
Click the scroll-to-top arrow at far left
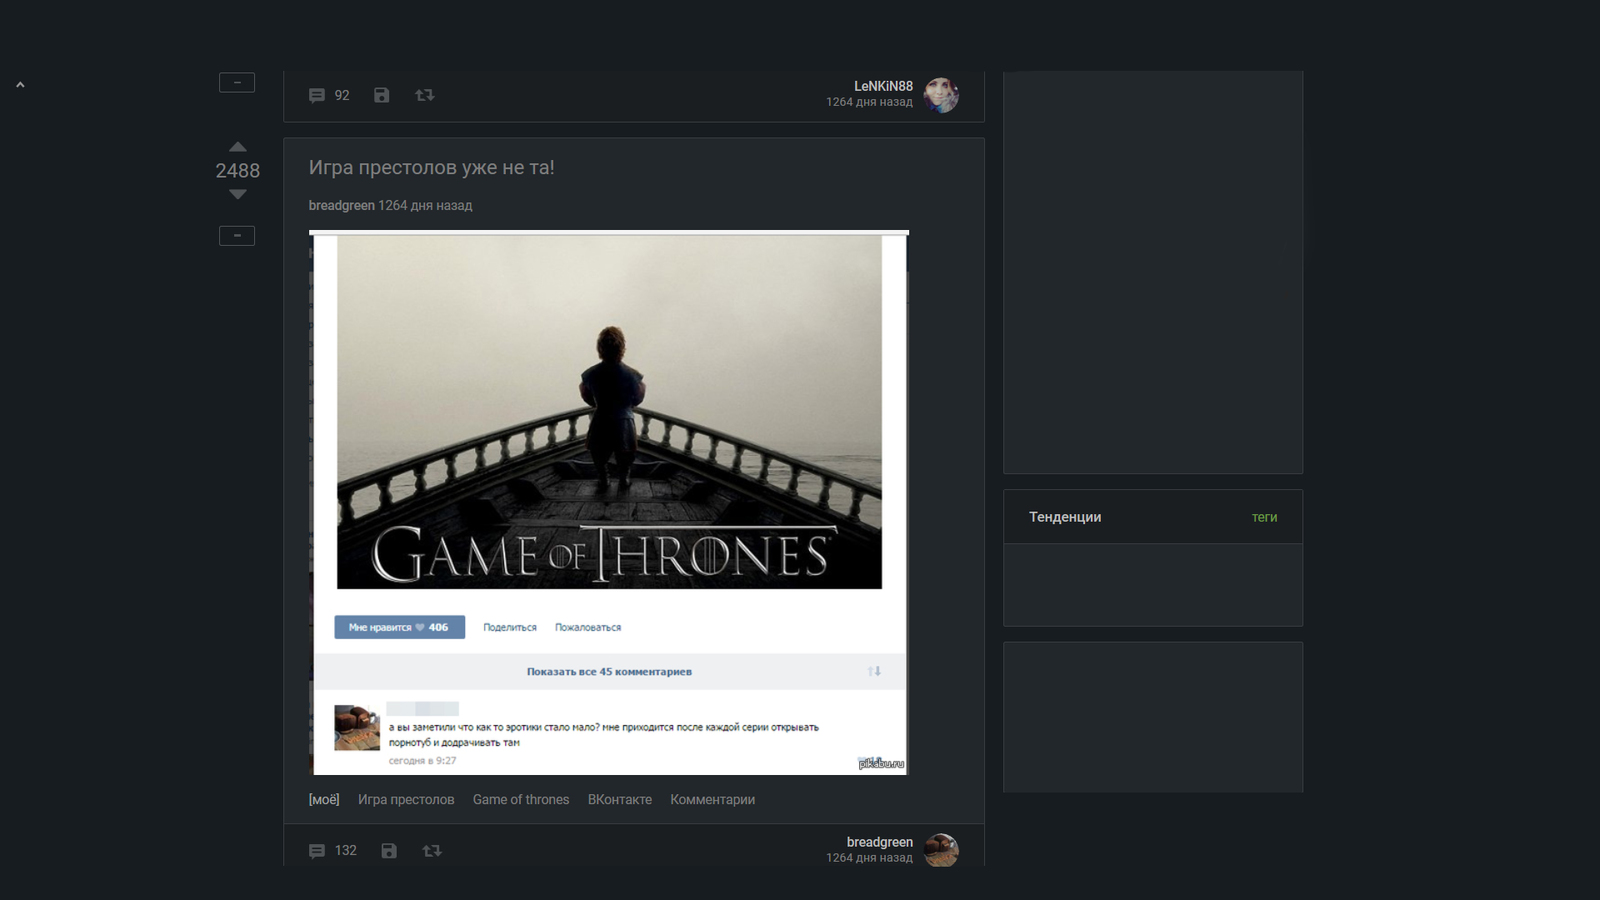tap(20, 85)
